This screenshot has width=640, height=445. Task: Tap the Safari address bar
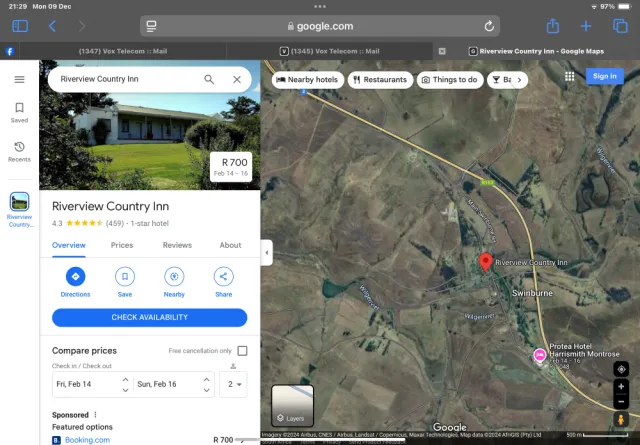[x=320, y=26]
